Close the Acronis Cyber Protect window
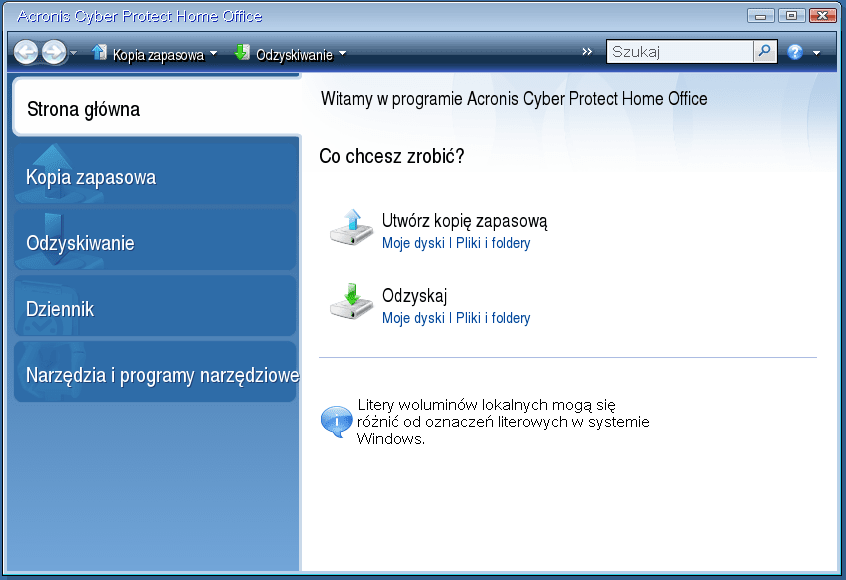 pyautogui.click(x=823, y=16)
